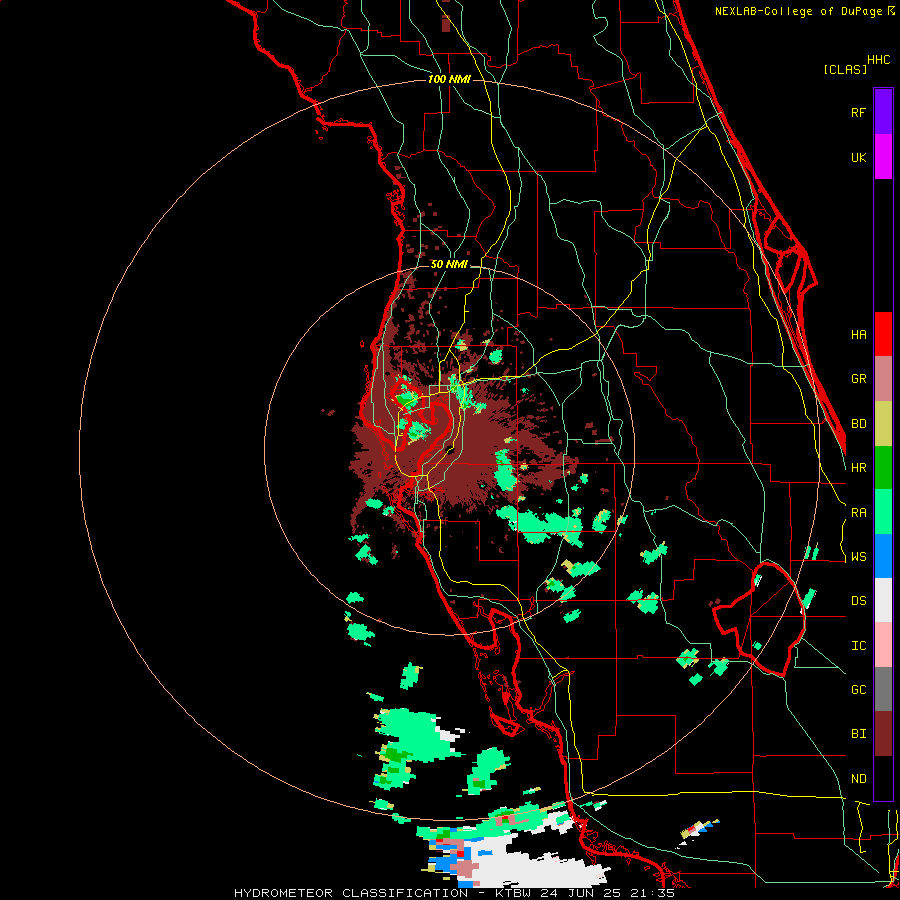Click the GR legend label text
Screen dimensions: 900x900
point(859,379)
